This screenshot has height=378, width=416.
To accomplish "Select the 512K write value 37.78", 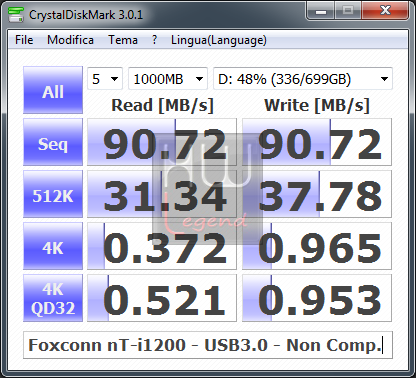I will point(317,194).
